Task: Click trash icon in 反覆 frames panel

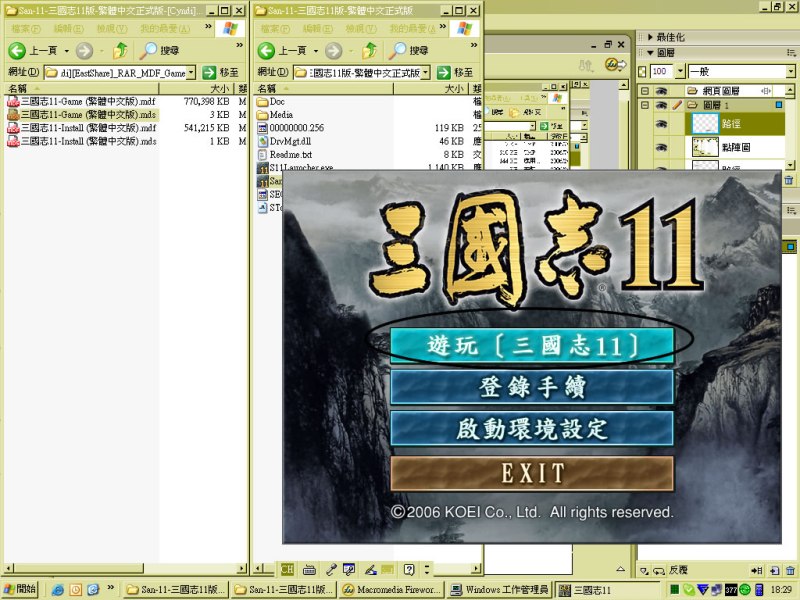Action: [790, 570]
